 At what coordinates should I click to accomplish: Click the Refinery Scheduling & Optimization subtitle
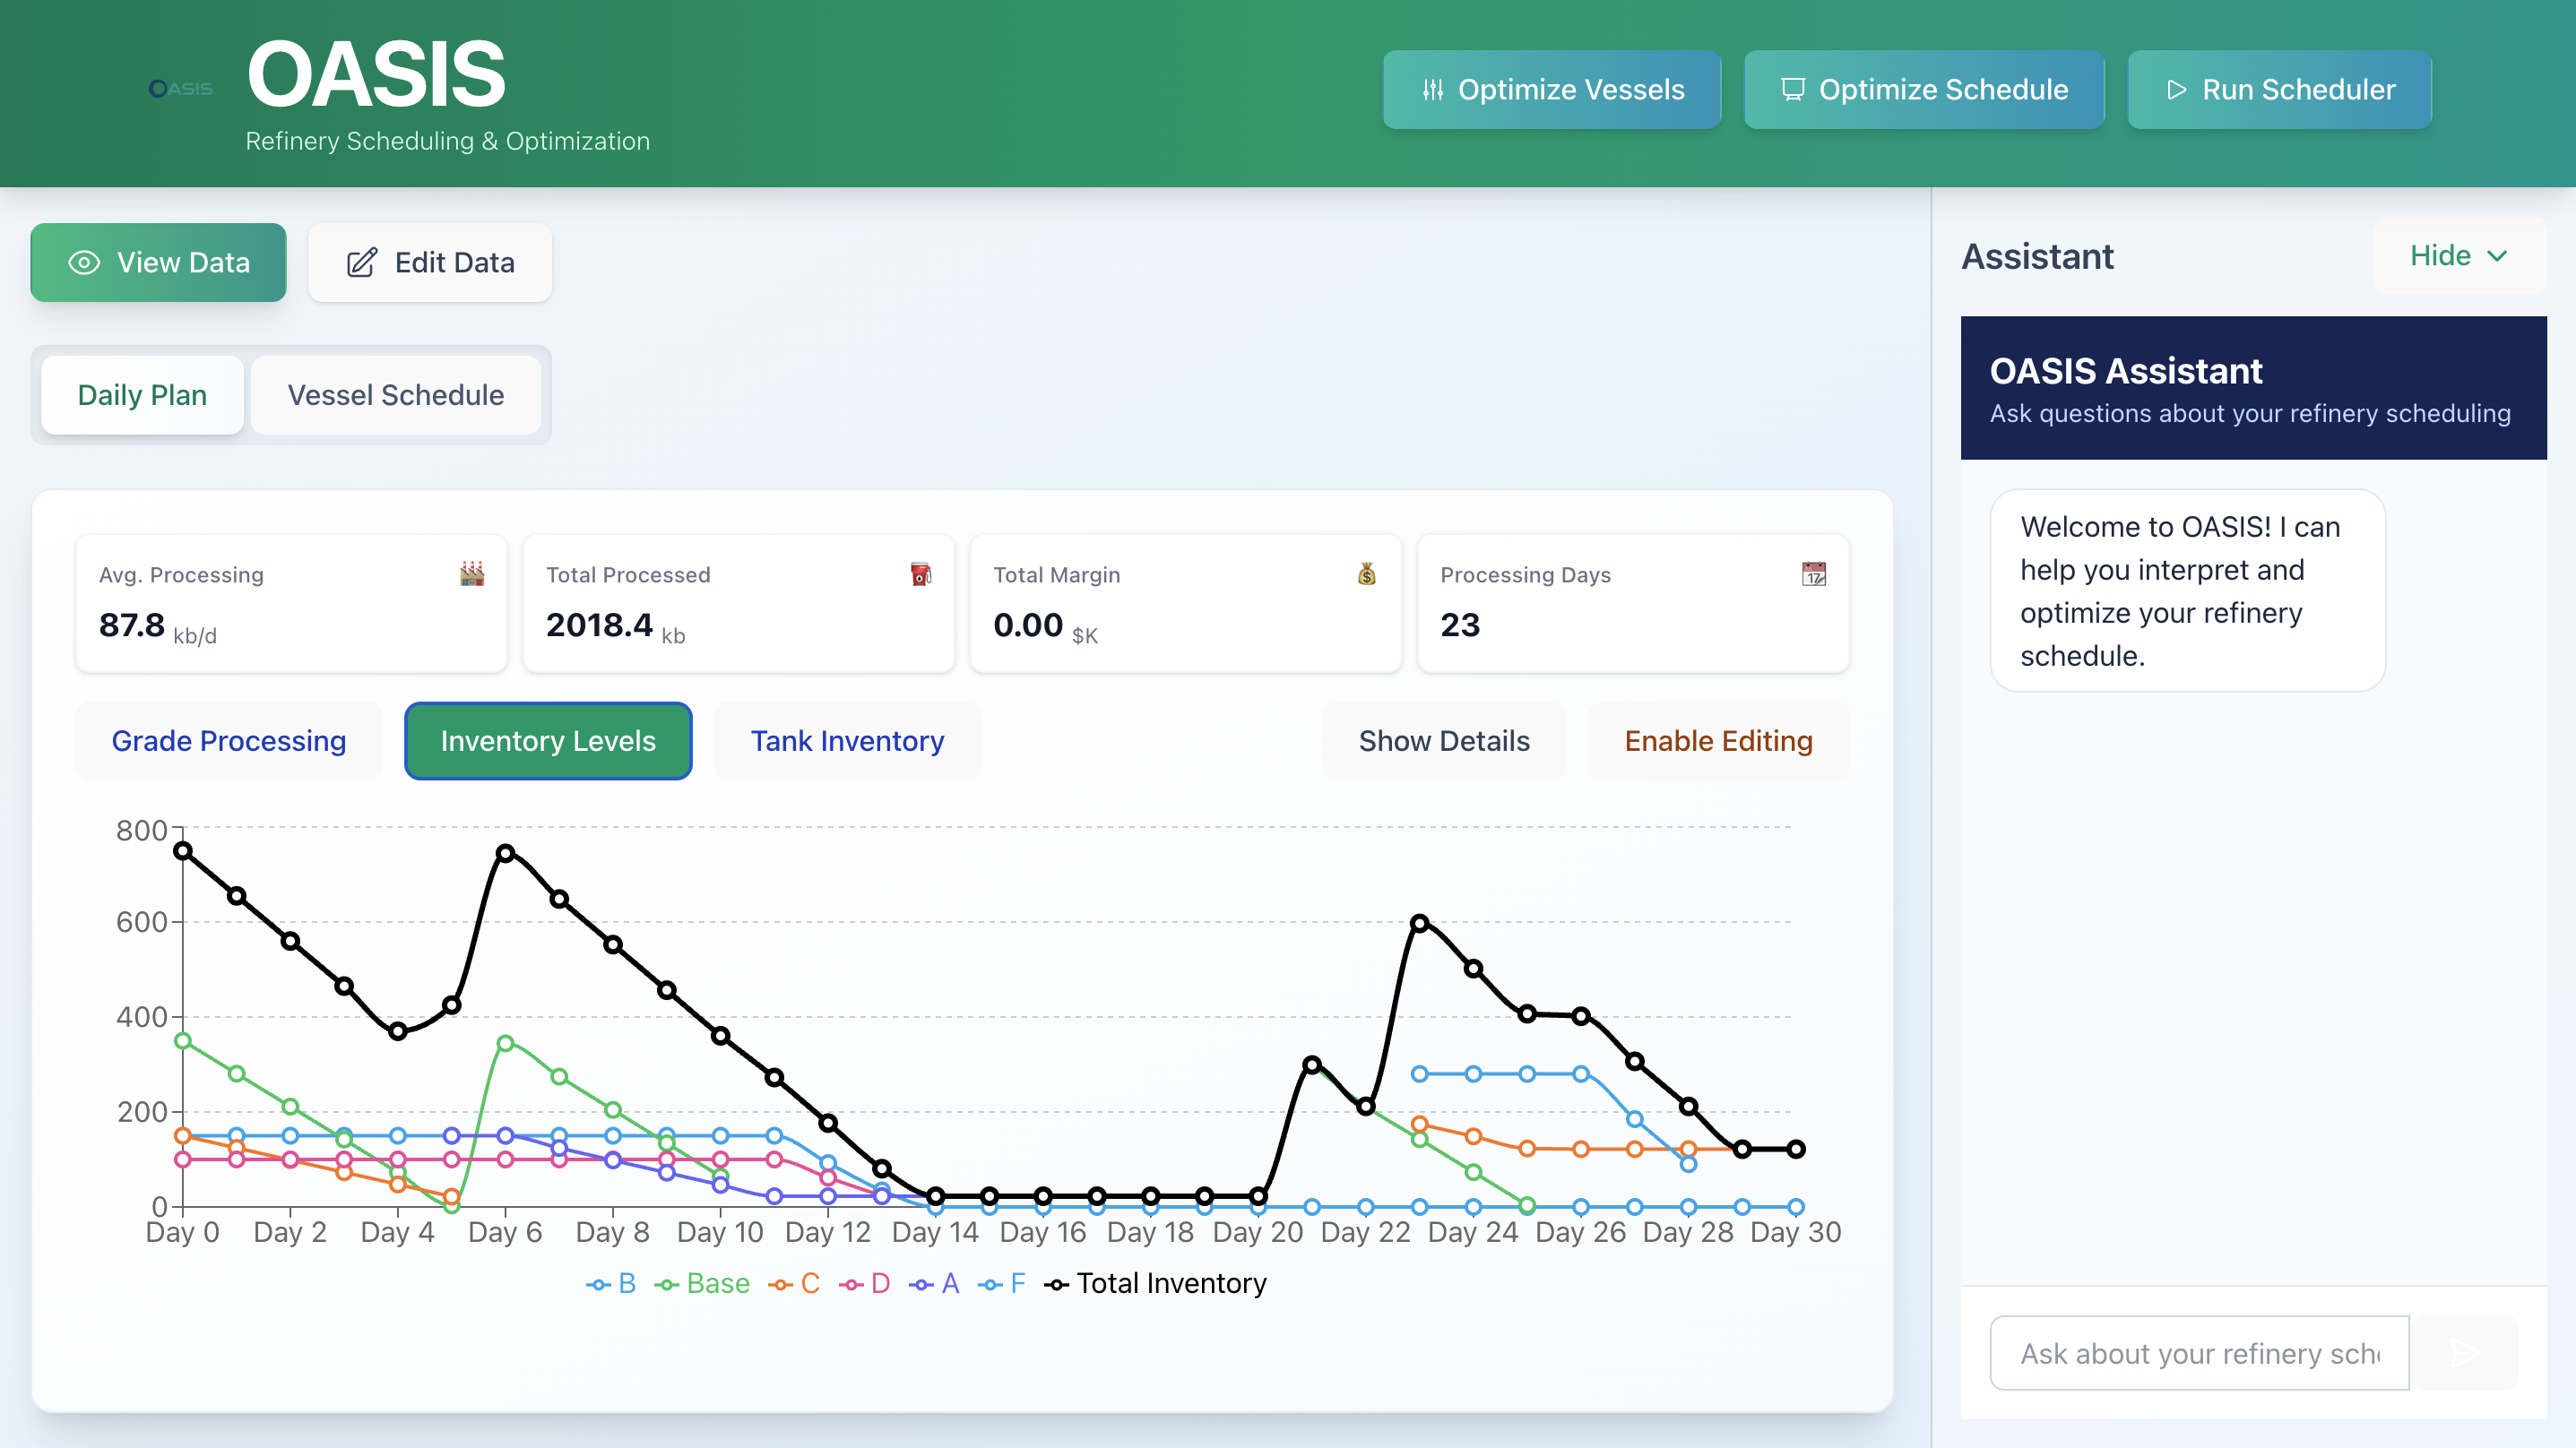tap(448, 141)
